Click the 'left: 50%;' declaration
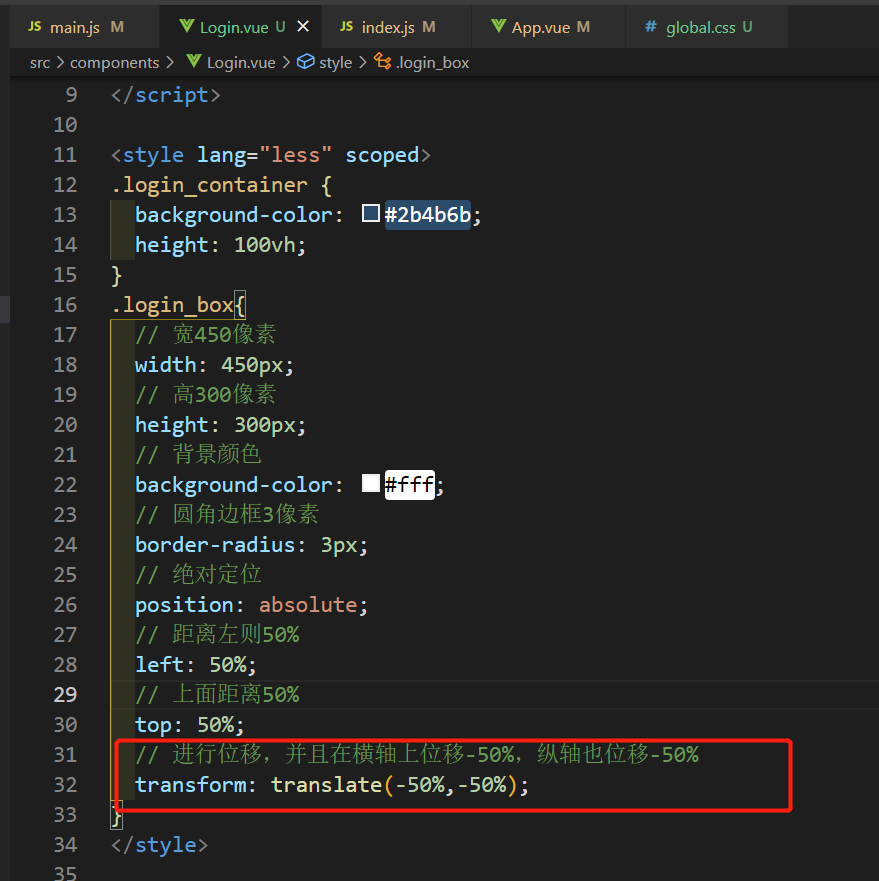 coord(196,665)
